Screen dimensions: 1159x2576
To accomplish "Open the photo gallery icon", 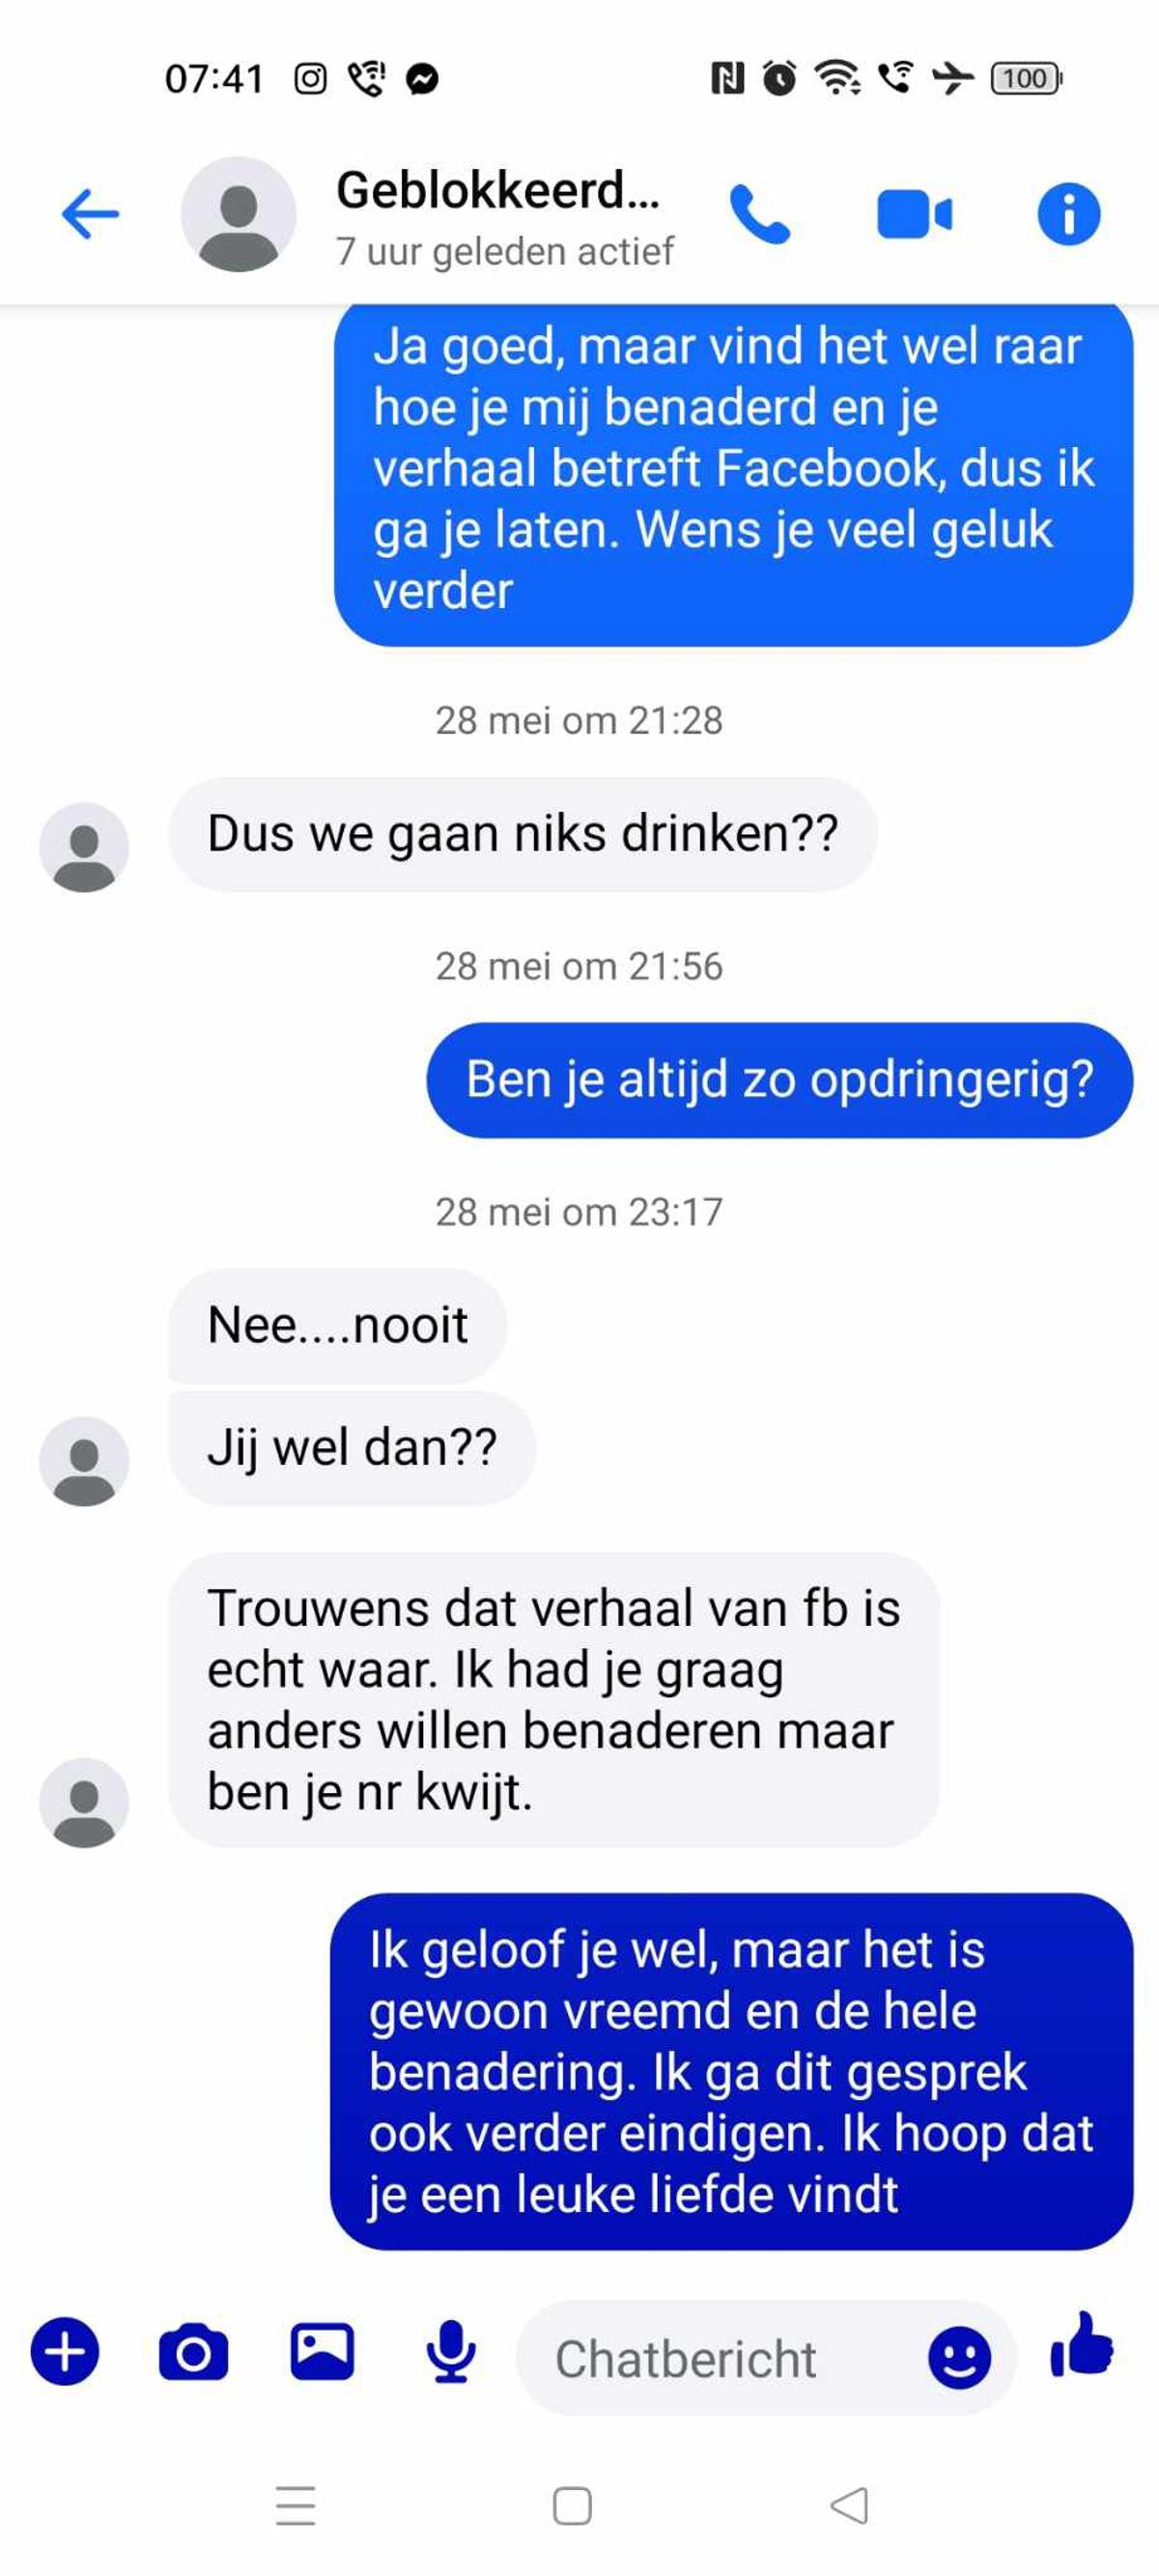I will (322, 2350).
